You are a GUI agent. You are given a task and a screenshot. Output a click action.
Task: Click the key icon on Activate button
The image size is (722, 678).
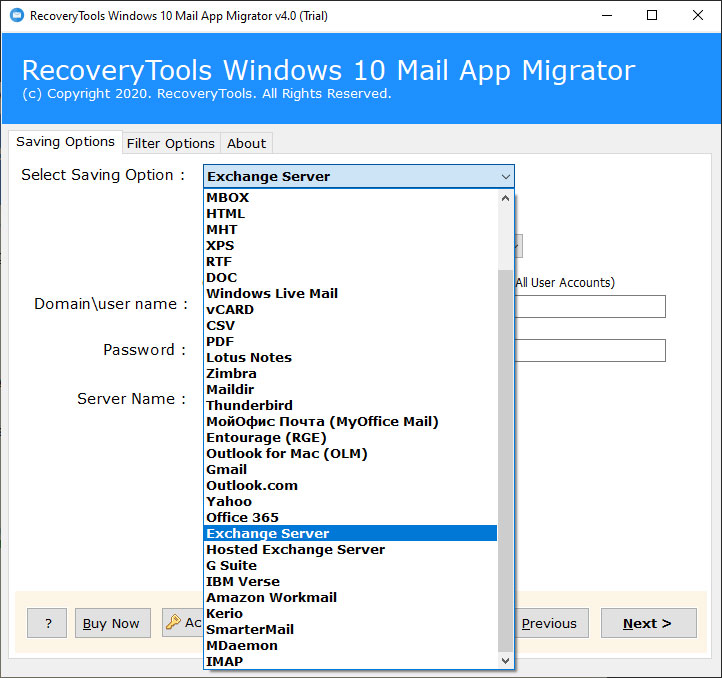(x=174, y=622)
